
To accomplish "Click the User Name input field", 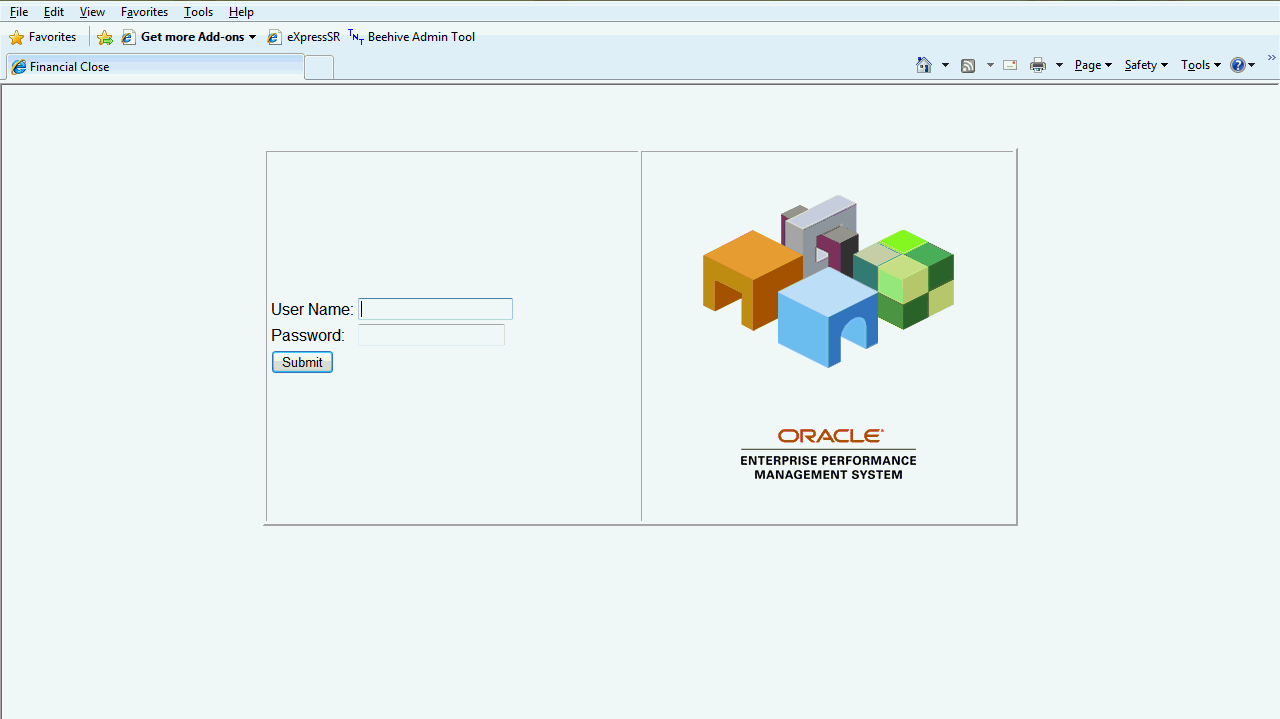I will tap(436, 309).
